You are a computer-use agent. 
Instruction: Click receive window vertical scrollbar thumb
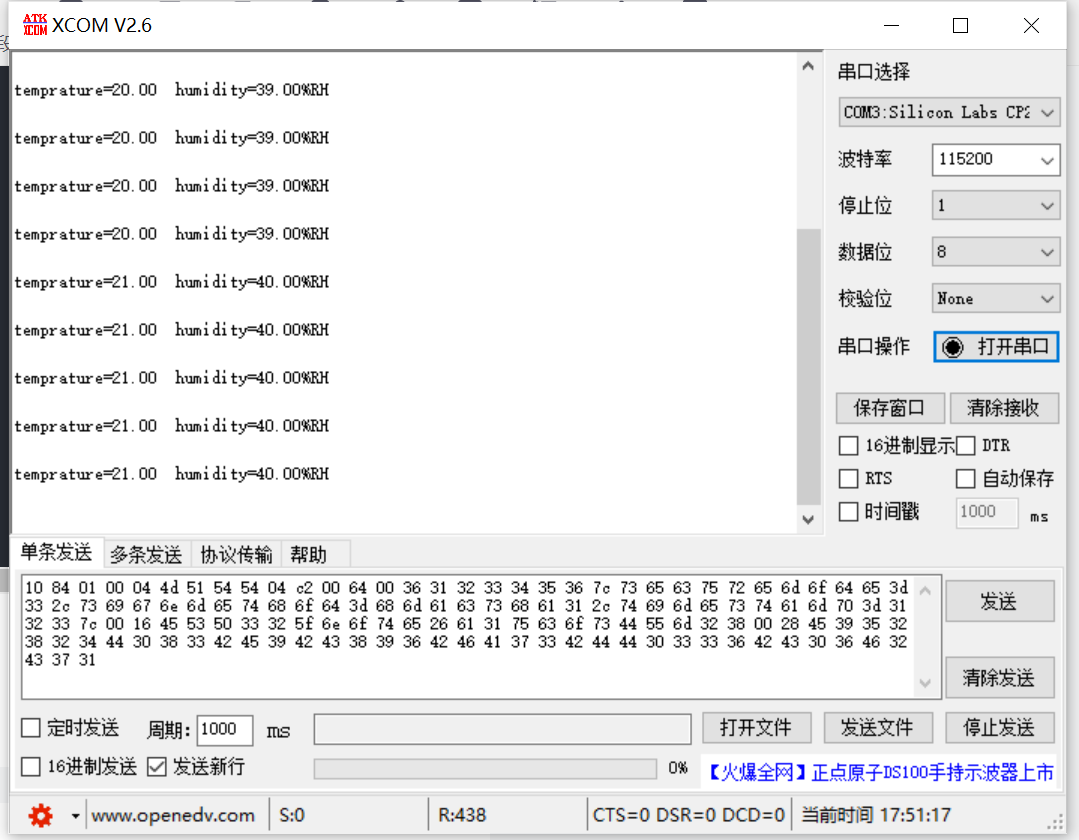[x=809, y=366]
